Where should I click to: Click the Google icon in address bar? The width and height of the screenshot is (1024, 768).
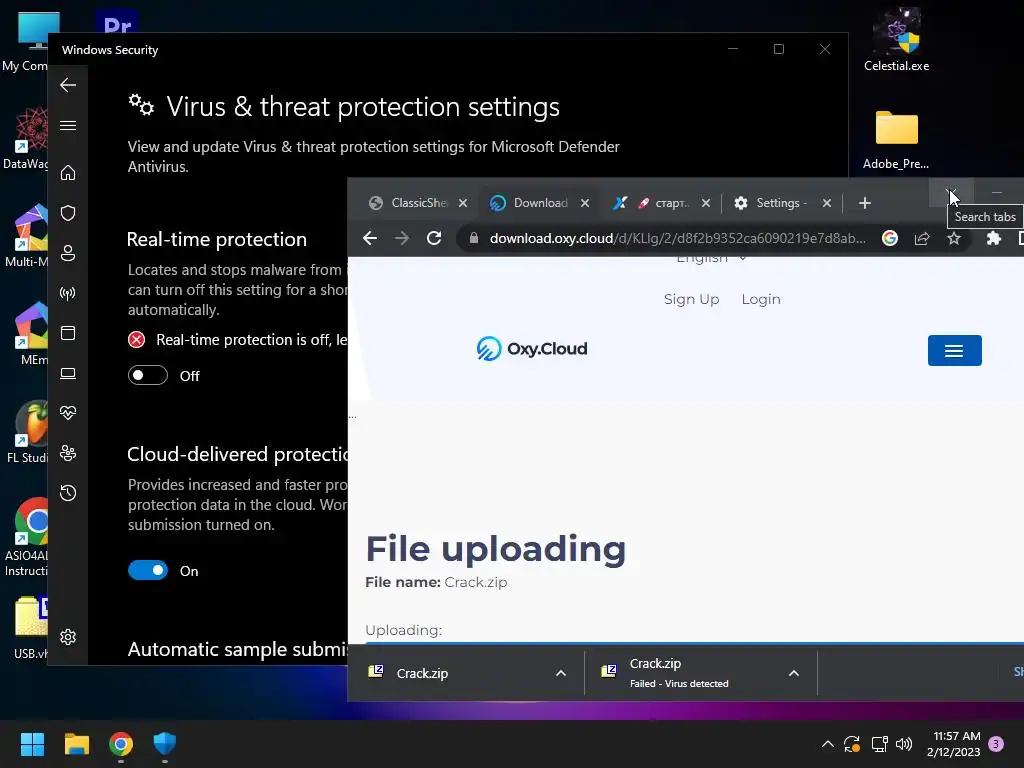click(x=889, y=238)
